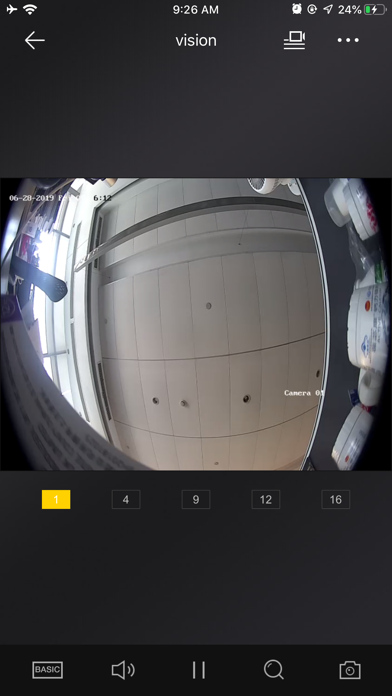Tap the Wi-Fi status icon
The height and width of the screenshot is (696, 392).
click(x=30, y=9)
